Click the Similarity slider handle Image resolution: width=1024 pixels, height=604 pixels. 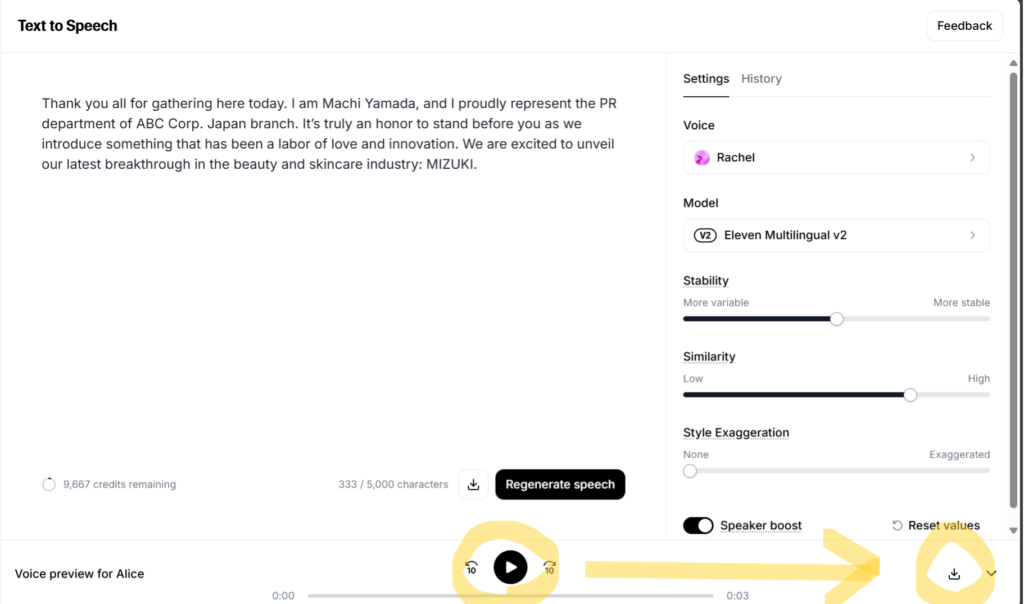910,395
